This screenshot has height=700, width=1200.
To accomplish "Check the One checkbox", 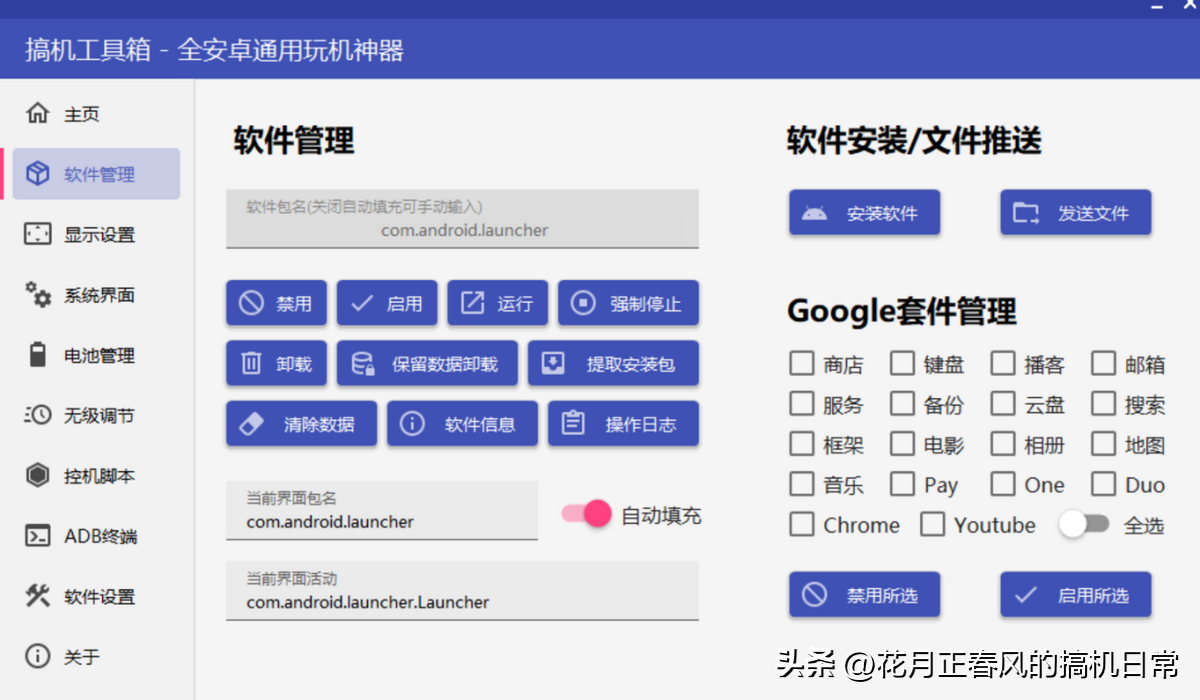I will coord(1003,484).
